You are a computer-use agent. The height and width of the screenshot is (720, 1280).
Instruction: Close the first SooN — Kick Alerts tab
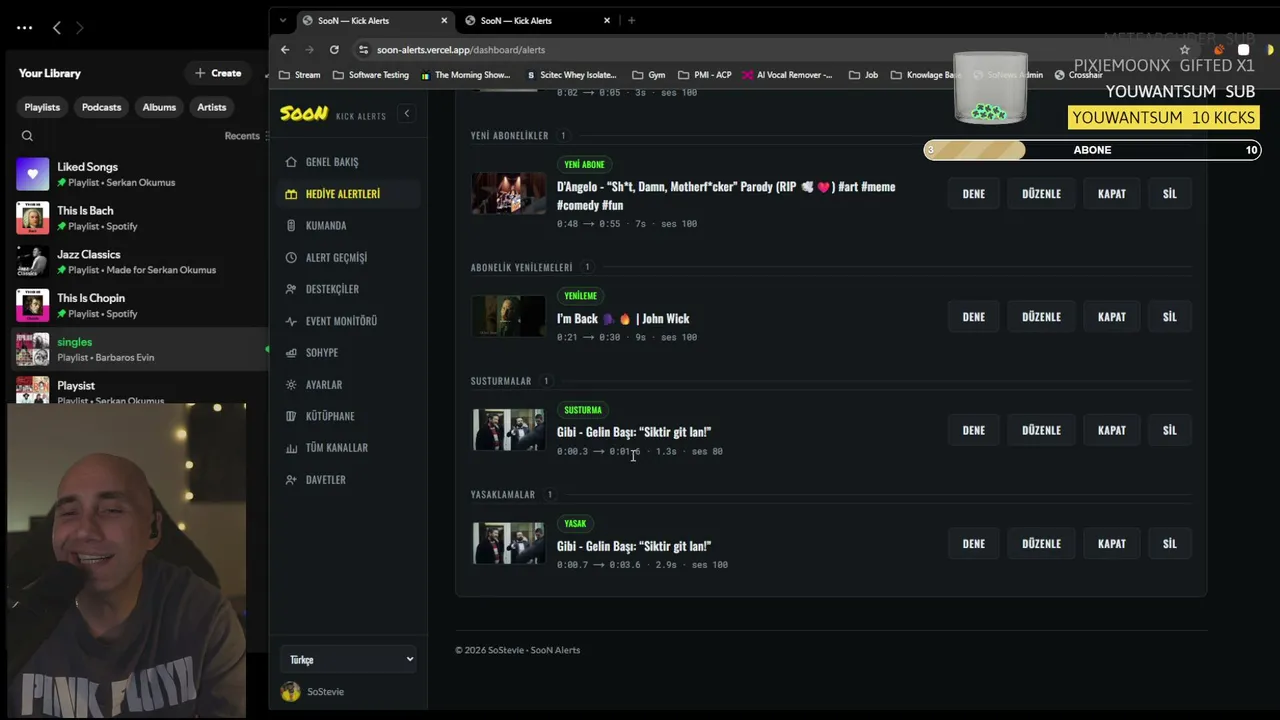point(444,20)
